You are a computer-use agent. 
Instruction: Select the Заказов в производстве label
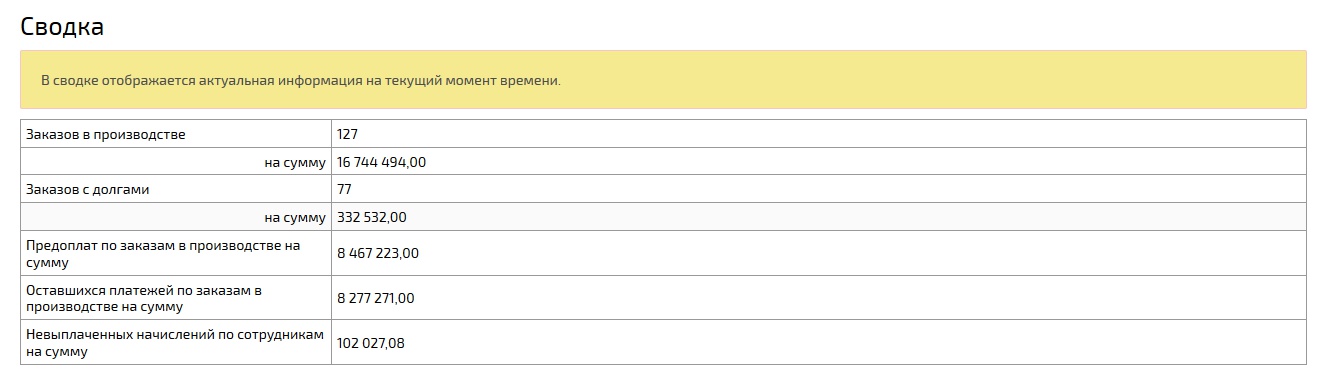point(106,134)
